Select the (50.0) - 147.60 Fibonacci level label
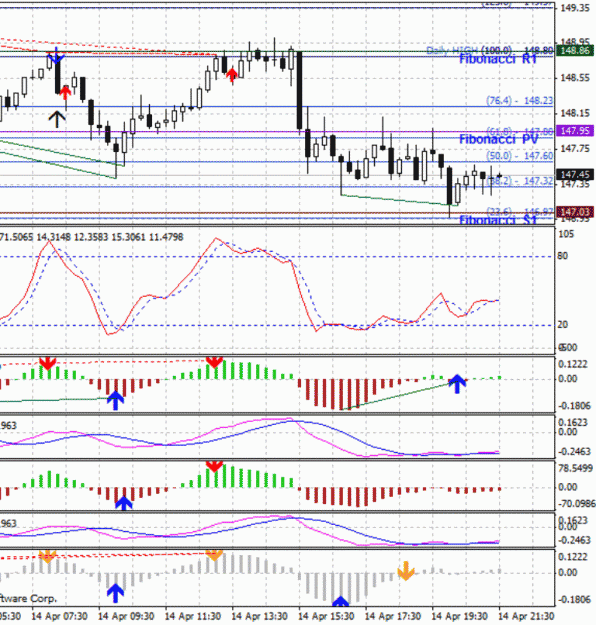Screen dimensions: 596x625 click(x=519, y=156)
